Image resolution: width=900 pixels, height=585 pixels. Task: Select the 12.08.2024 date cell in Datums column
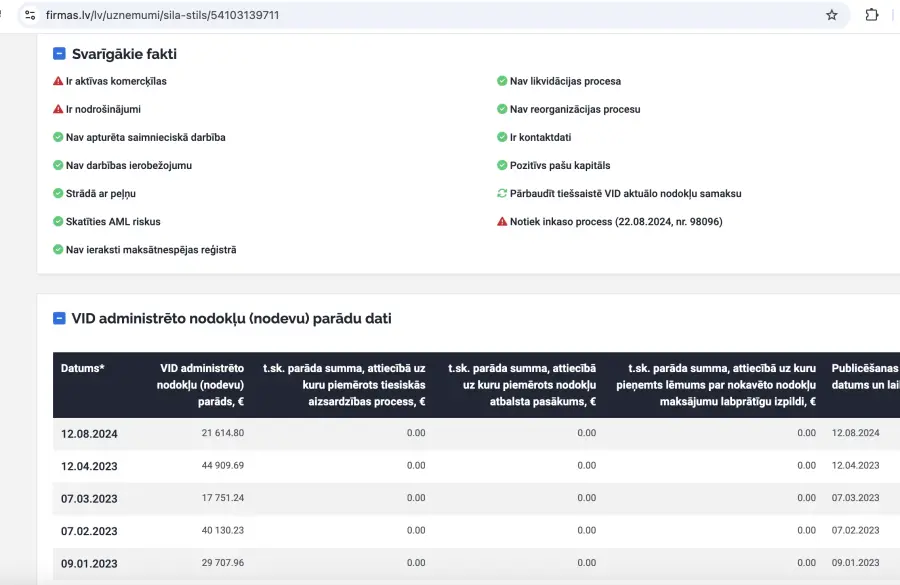[89, 434]
